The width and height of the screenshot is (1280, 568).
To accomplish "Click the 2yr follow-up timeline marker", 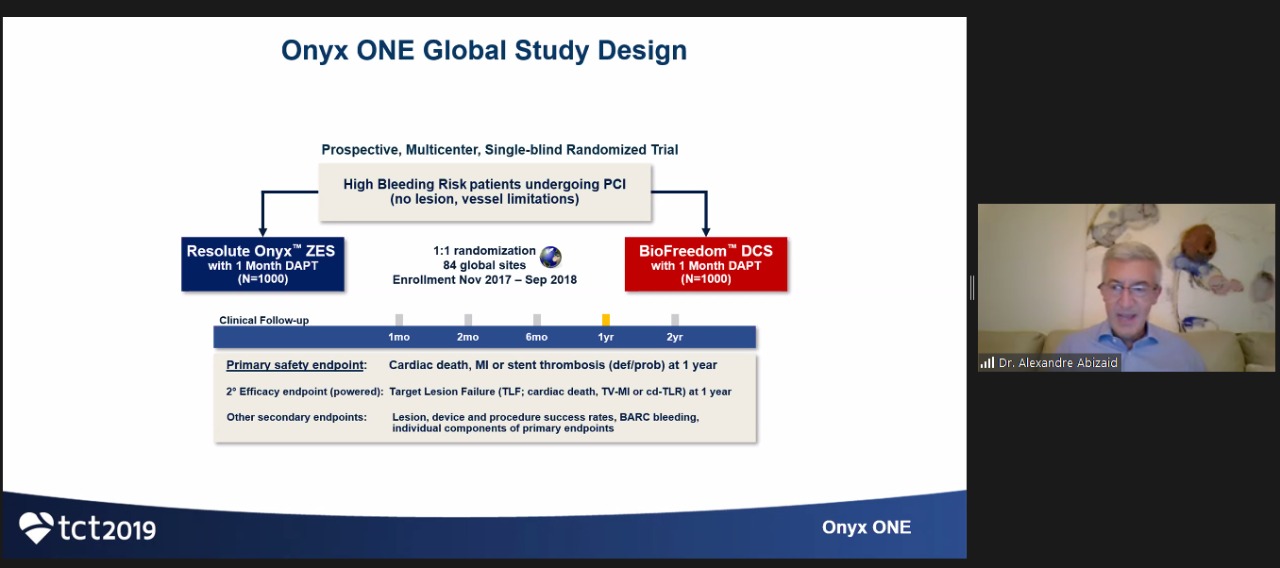I will [675, 320].
